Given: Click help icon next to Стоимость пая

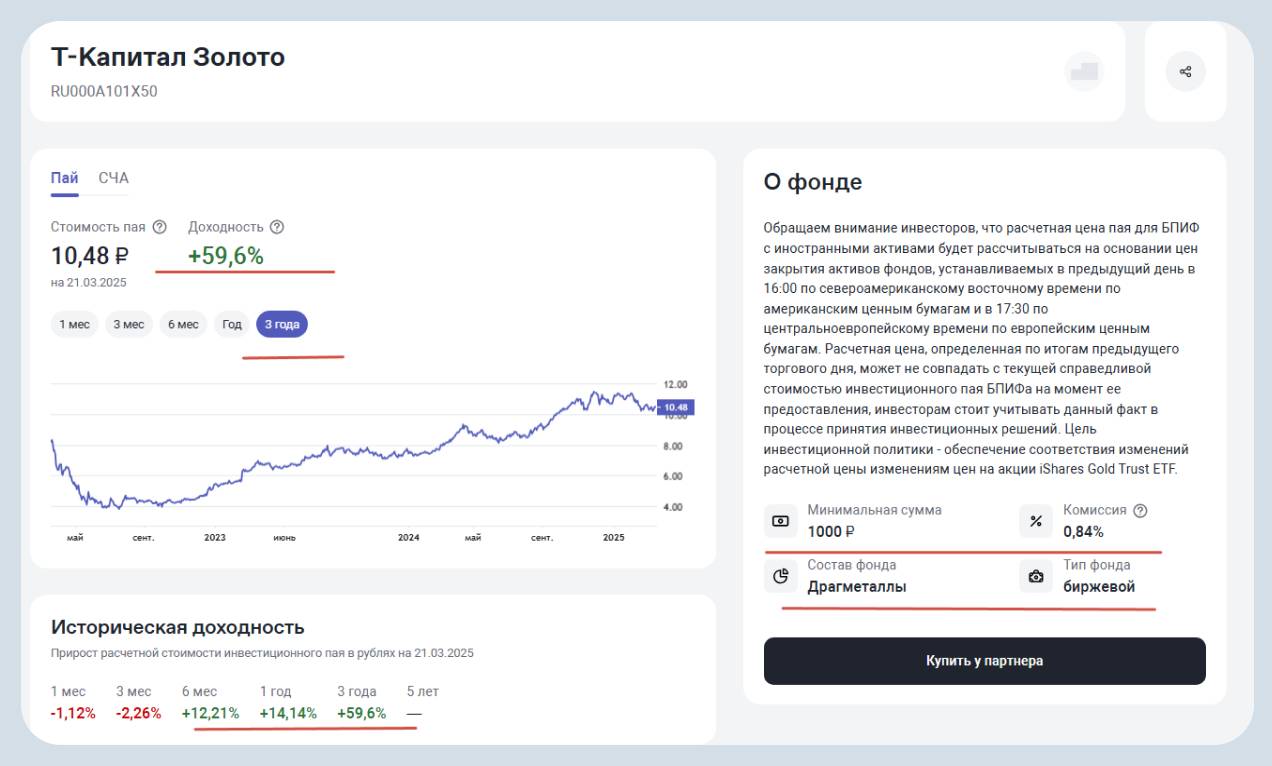Looking at the screenshot, I should pos(159,227).
